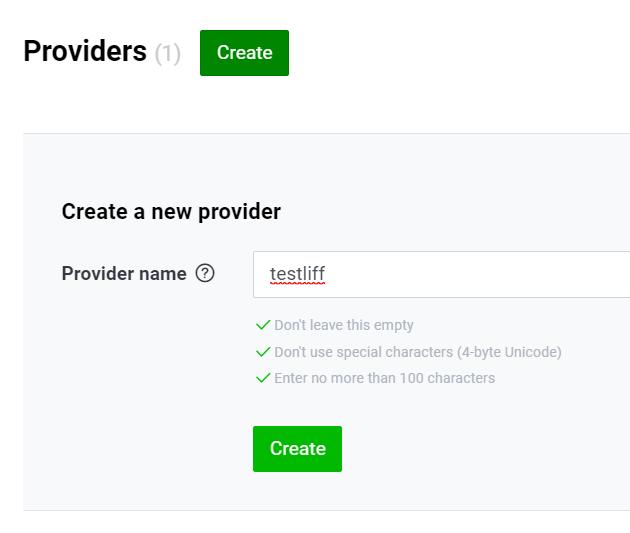Click the (4-byte Unicode) parenthetical note

(x=509, y=352)
